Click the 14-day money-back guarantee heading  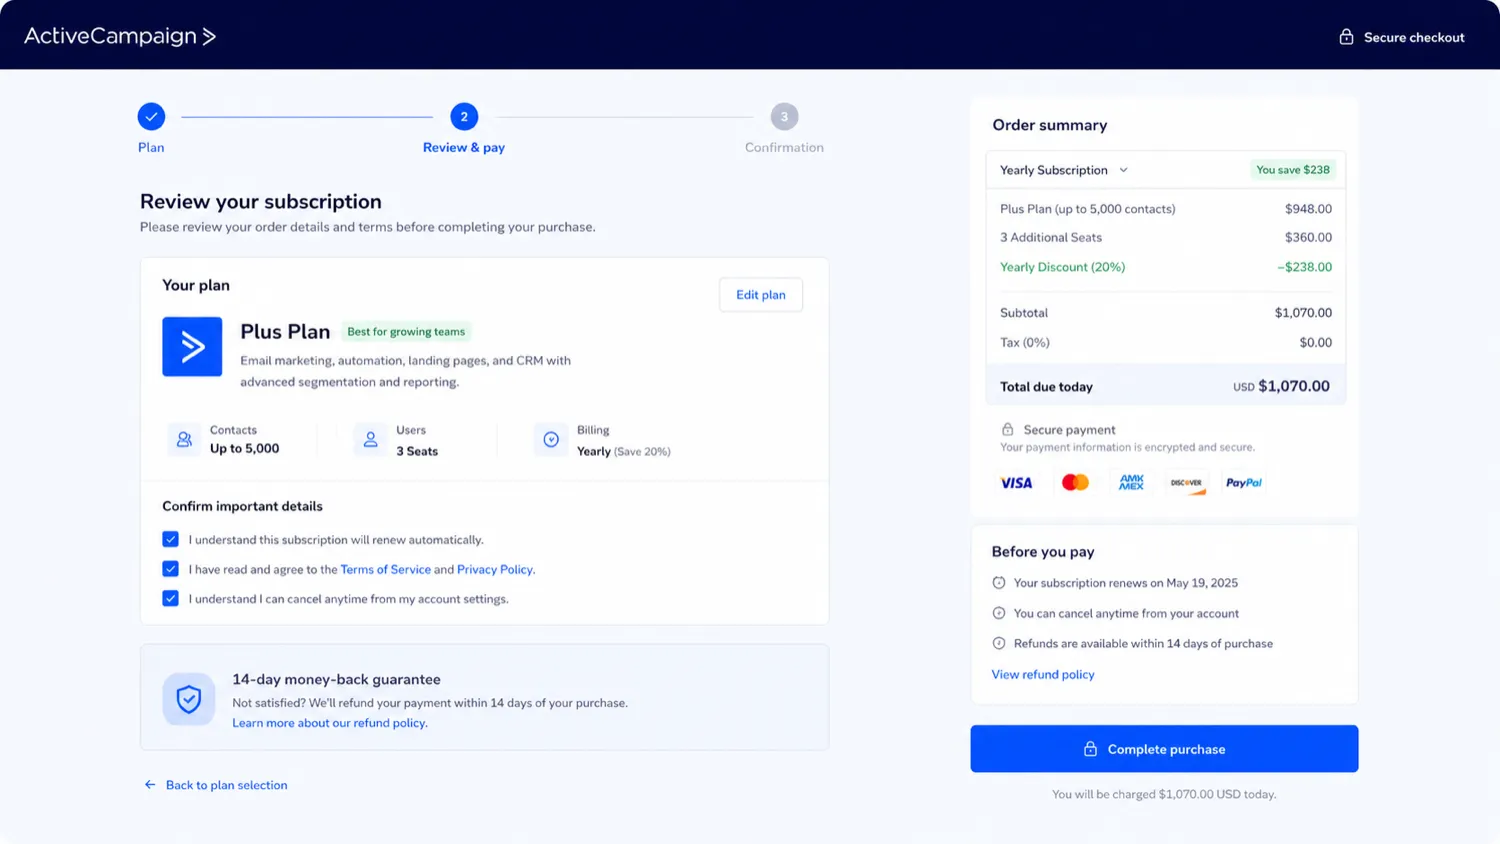pyautogui.click(x=336, y=680)
